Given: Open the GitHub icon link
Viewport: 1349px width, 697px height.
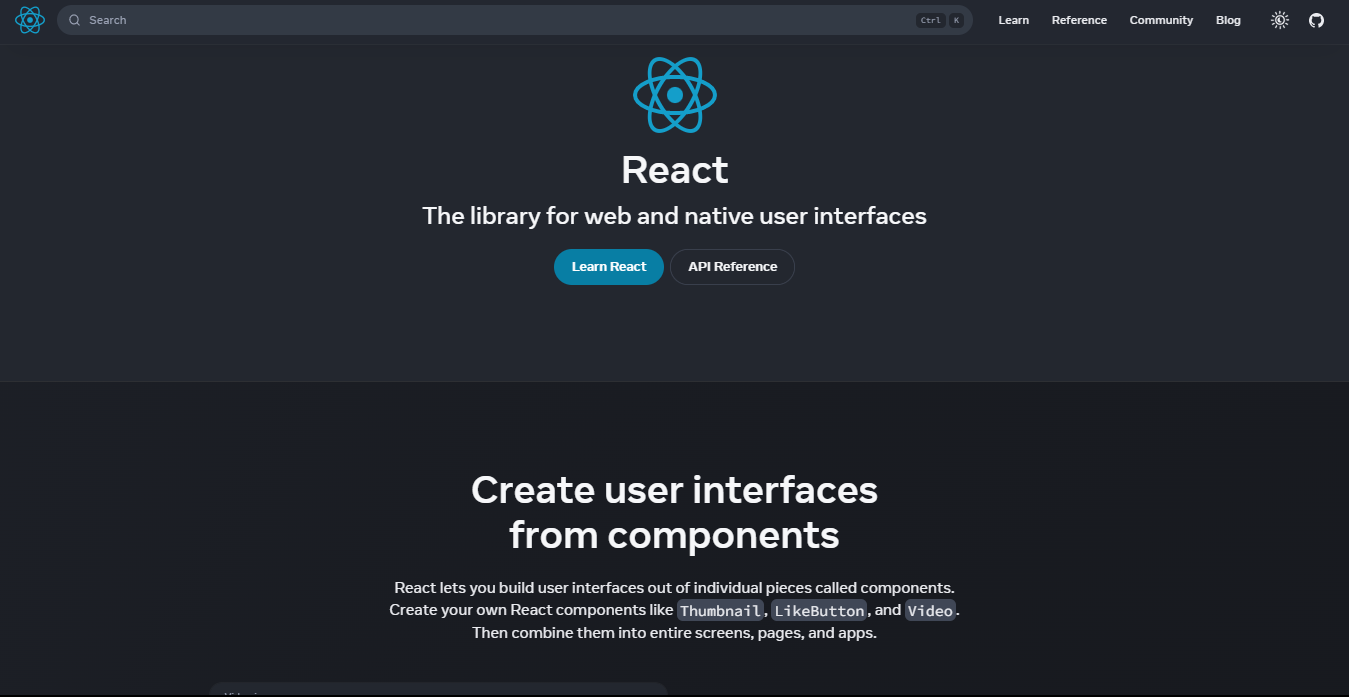Looking at the screenshot, I should pos(1317,20).
